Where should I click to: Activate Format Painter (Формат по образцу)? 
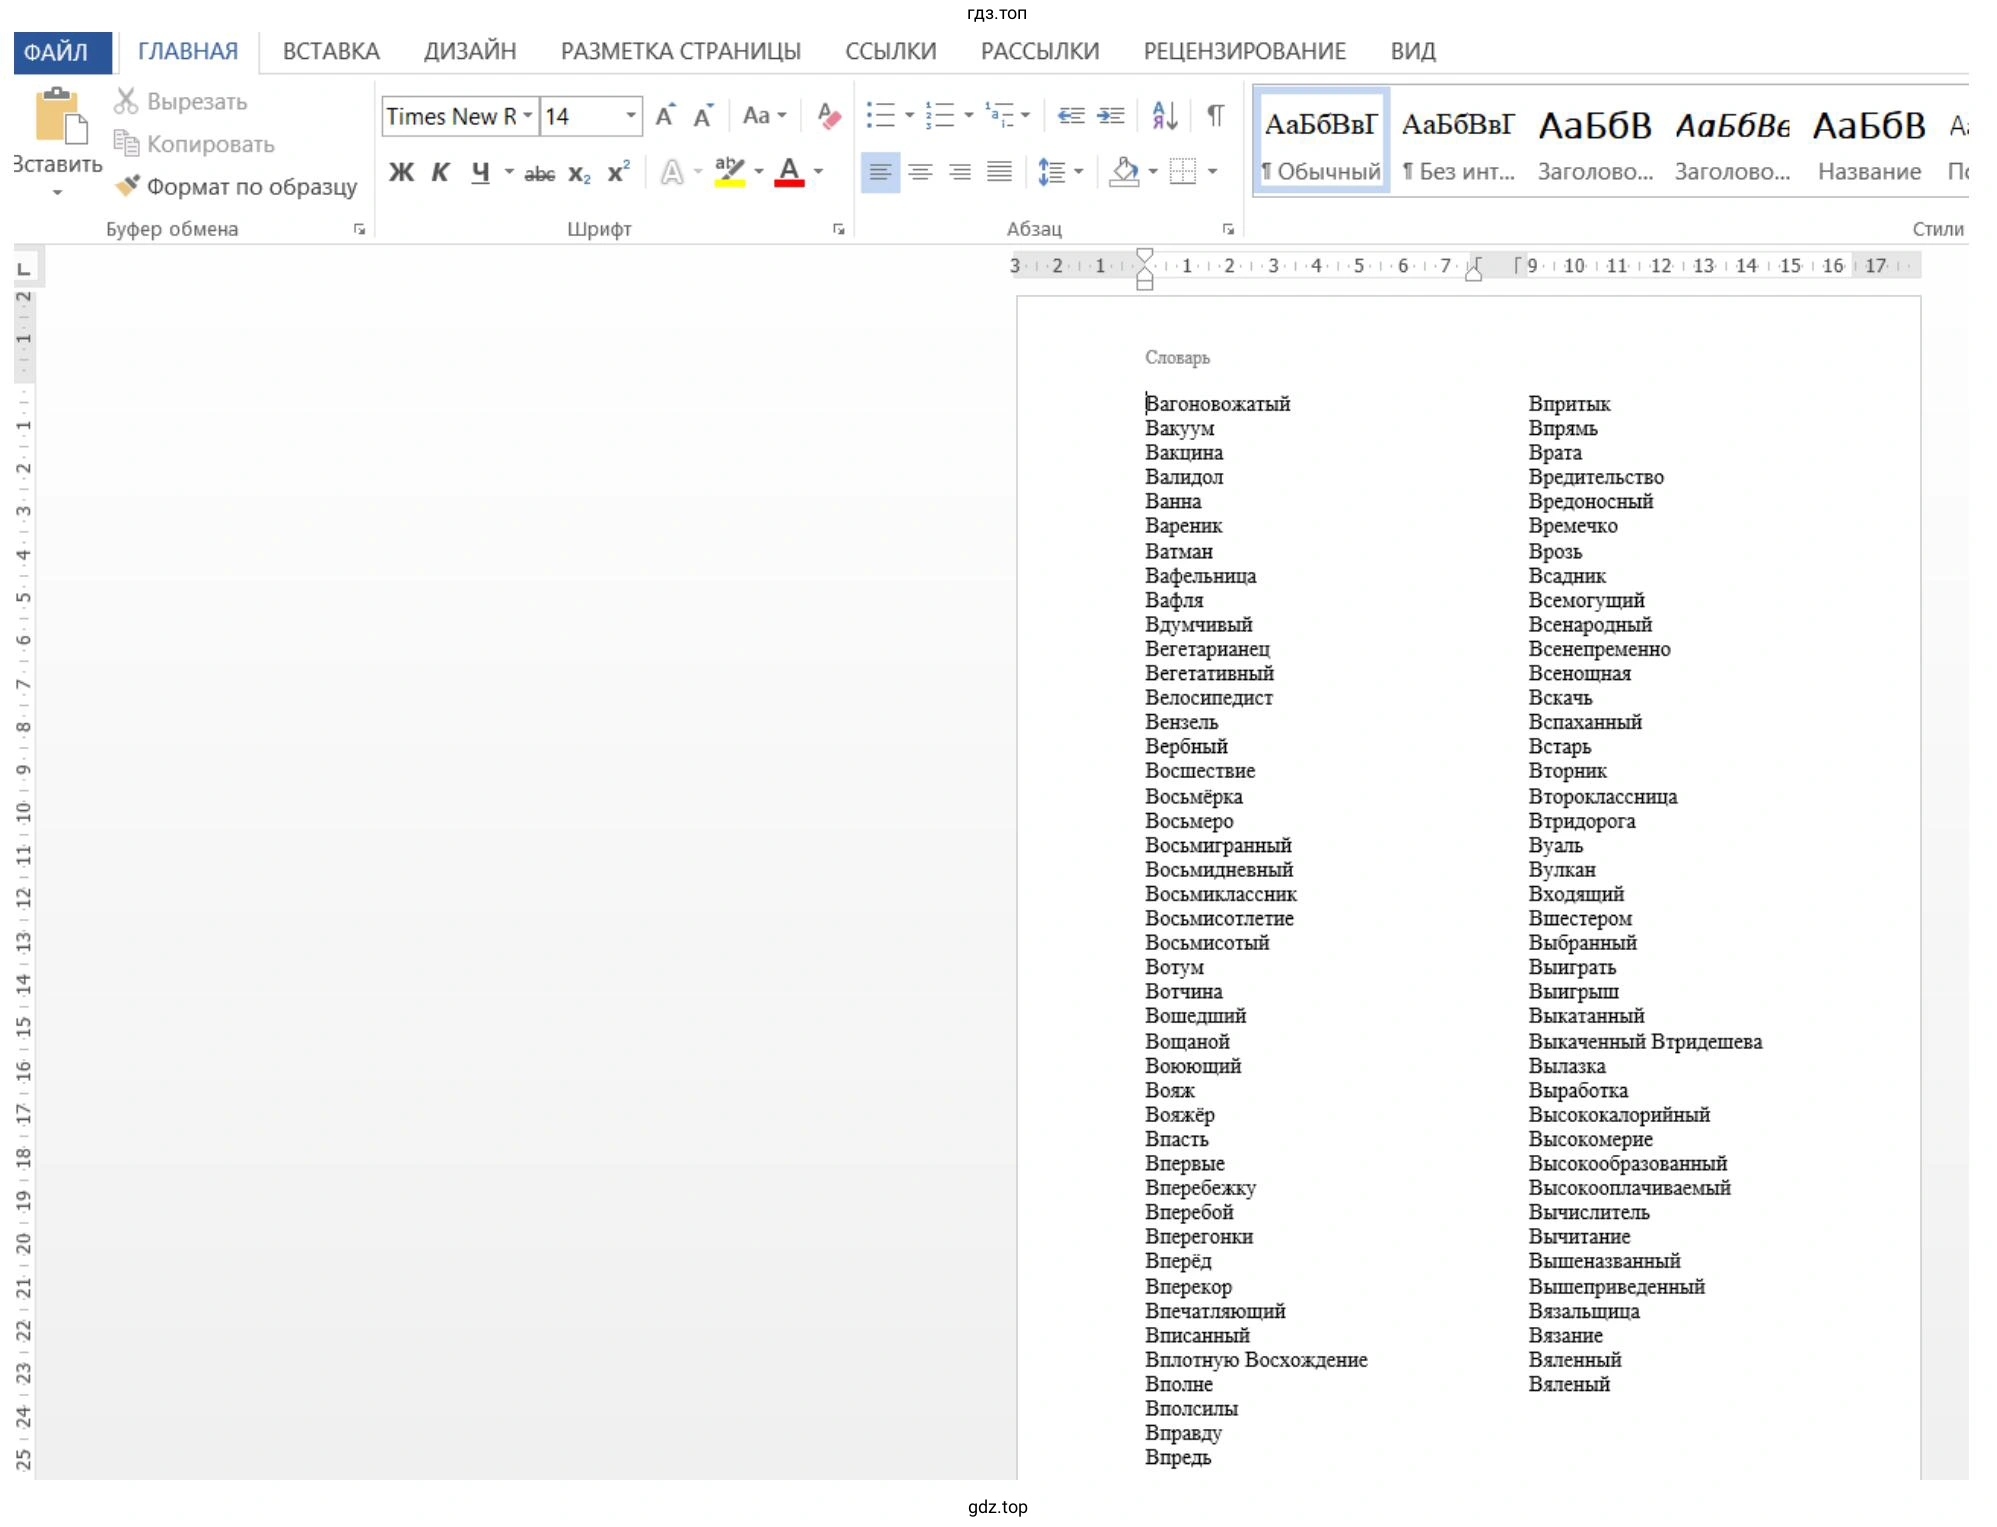[x=236, y=186]
